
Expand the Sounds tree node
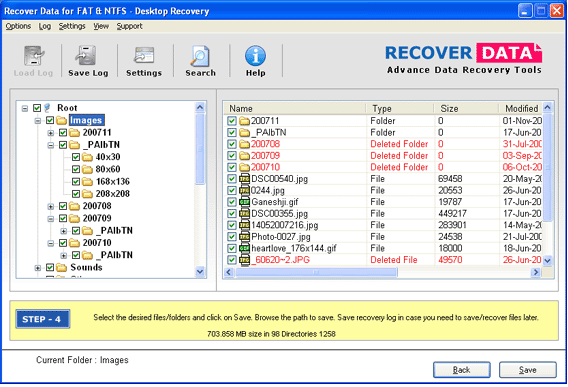point(38,268)
